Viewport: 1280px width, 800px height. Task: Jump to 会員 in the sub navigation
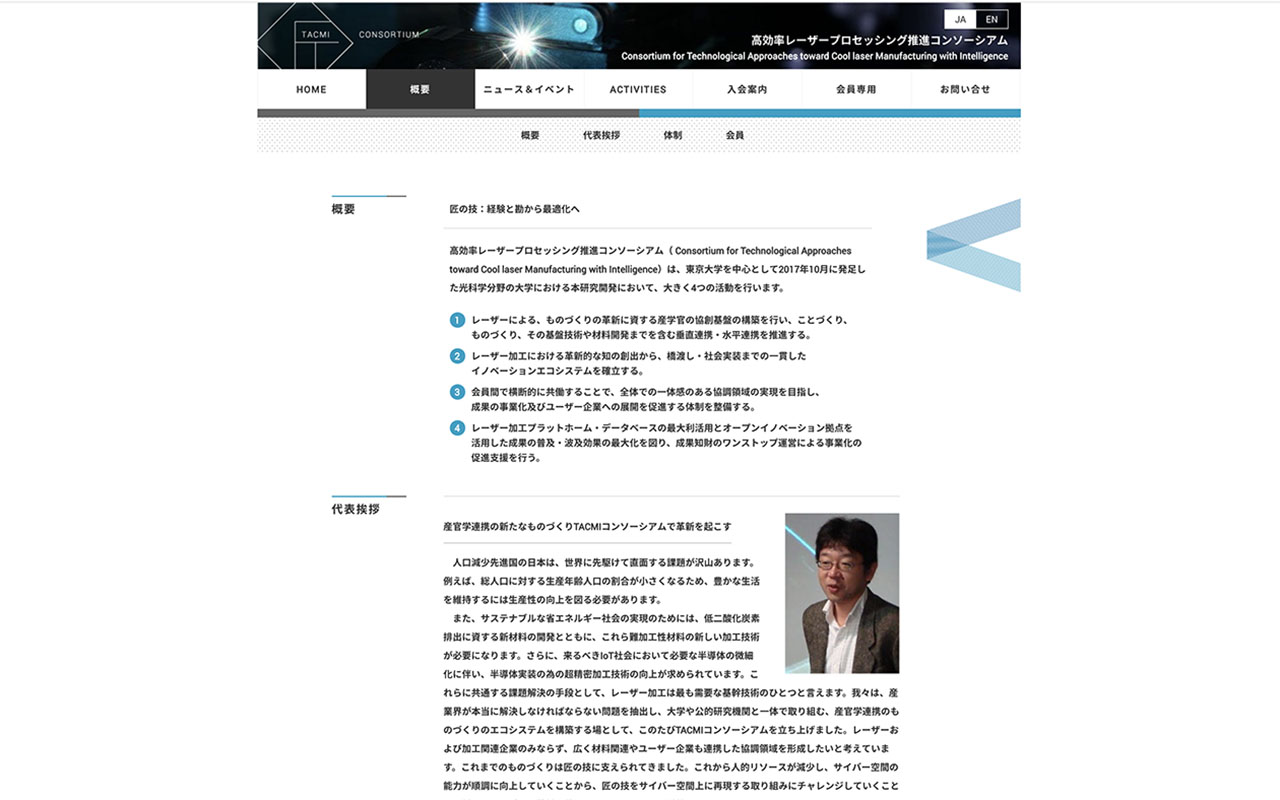[x=735, y=135]
